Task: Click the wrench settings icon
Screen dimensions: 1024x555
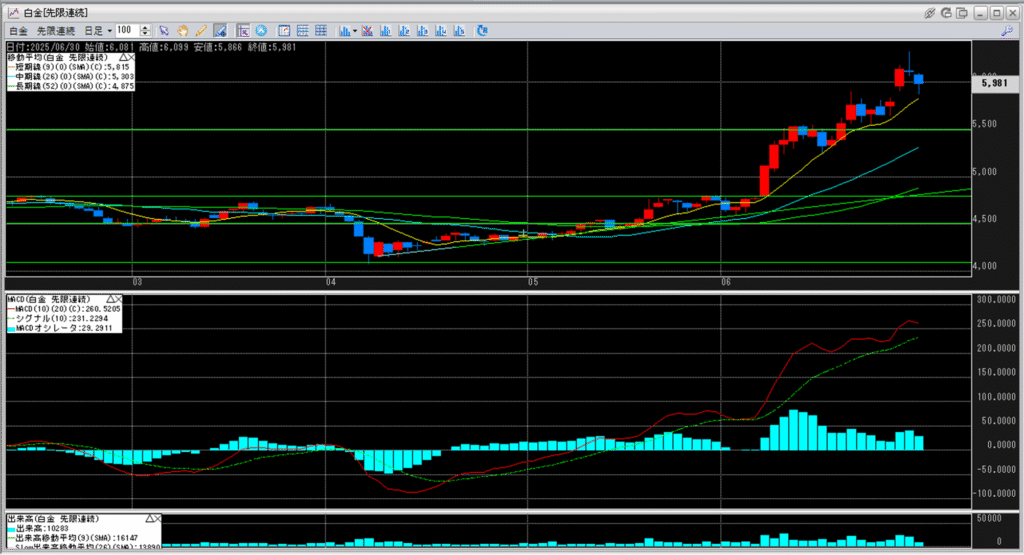Action: (x=1006, y=31)
